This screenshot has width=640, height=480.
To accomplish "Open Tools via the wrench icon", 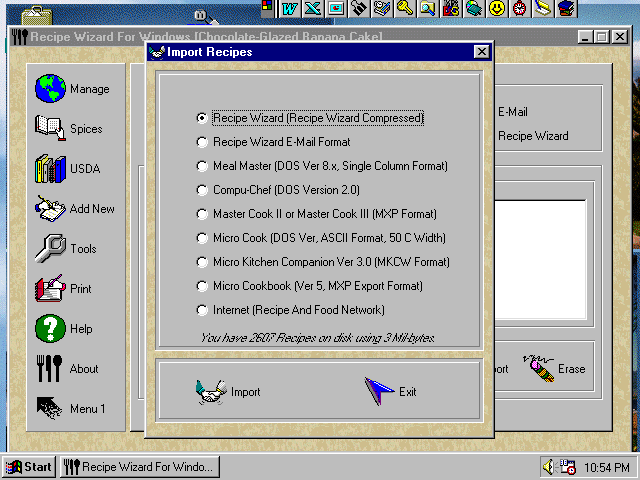I will pyautogui.click(x=50, y=248).
